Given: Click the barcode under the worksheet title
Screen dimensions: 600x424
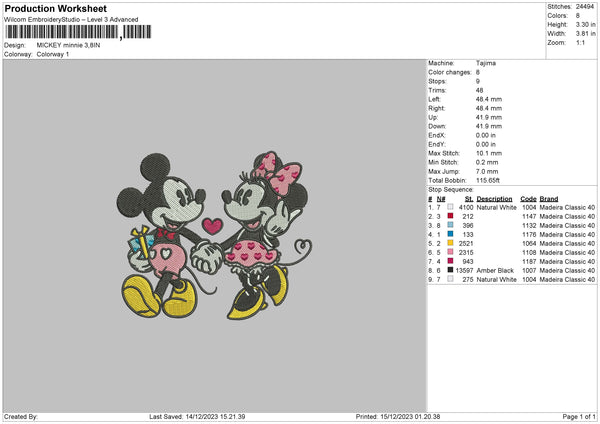Looking at the screenshot, I should click(78, 32).
